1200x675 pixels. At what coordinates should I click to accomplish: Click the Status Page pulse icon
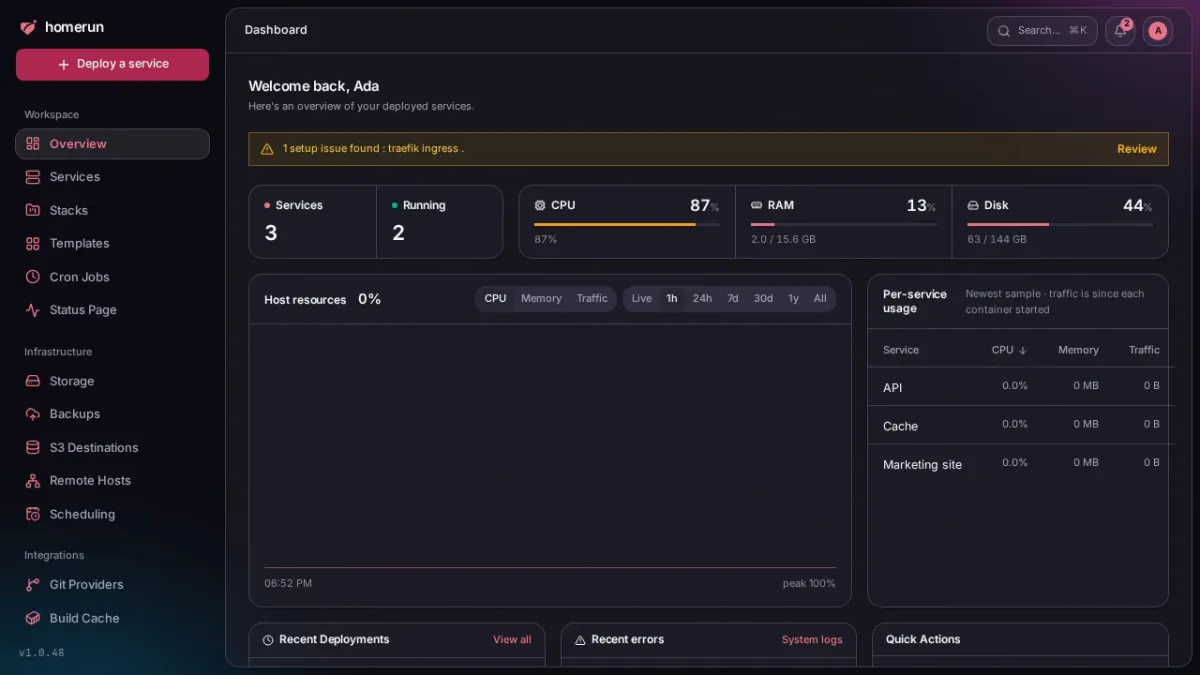33,310
